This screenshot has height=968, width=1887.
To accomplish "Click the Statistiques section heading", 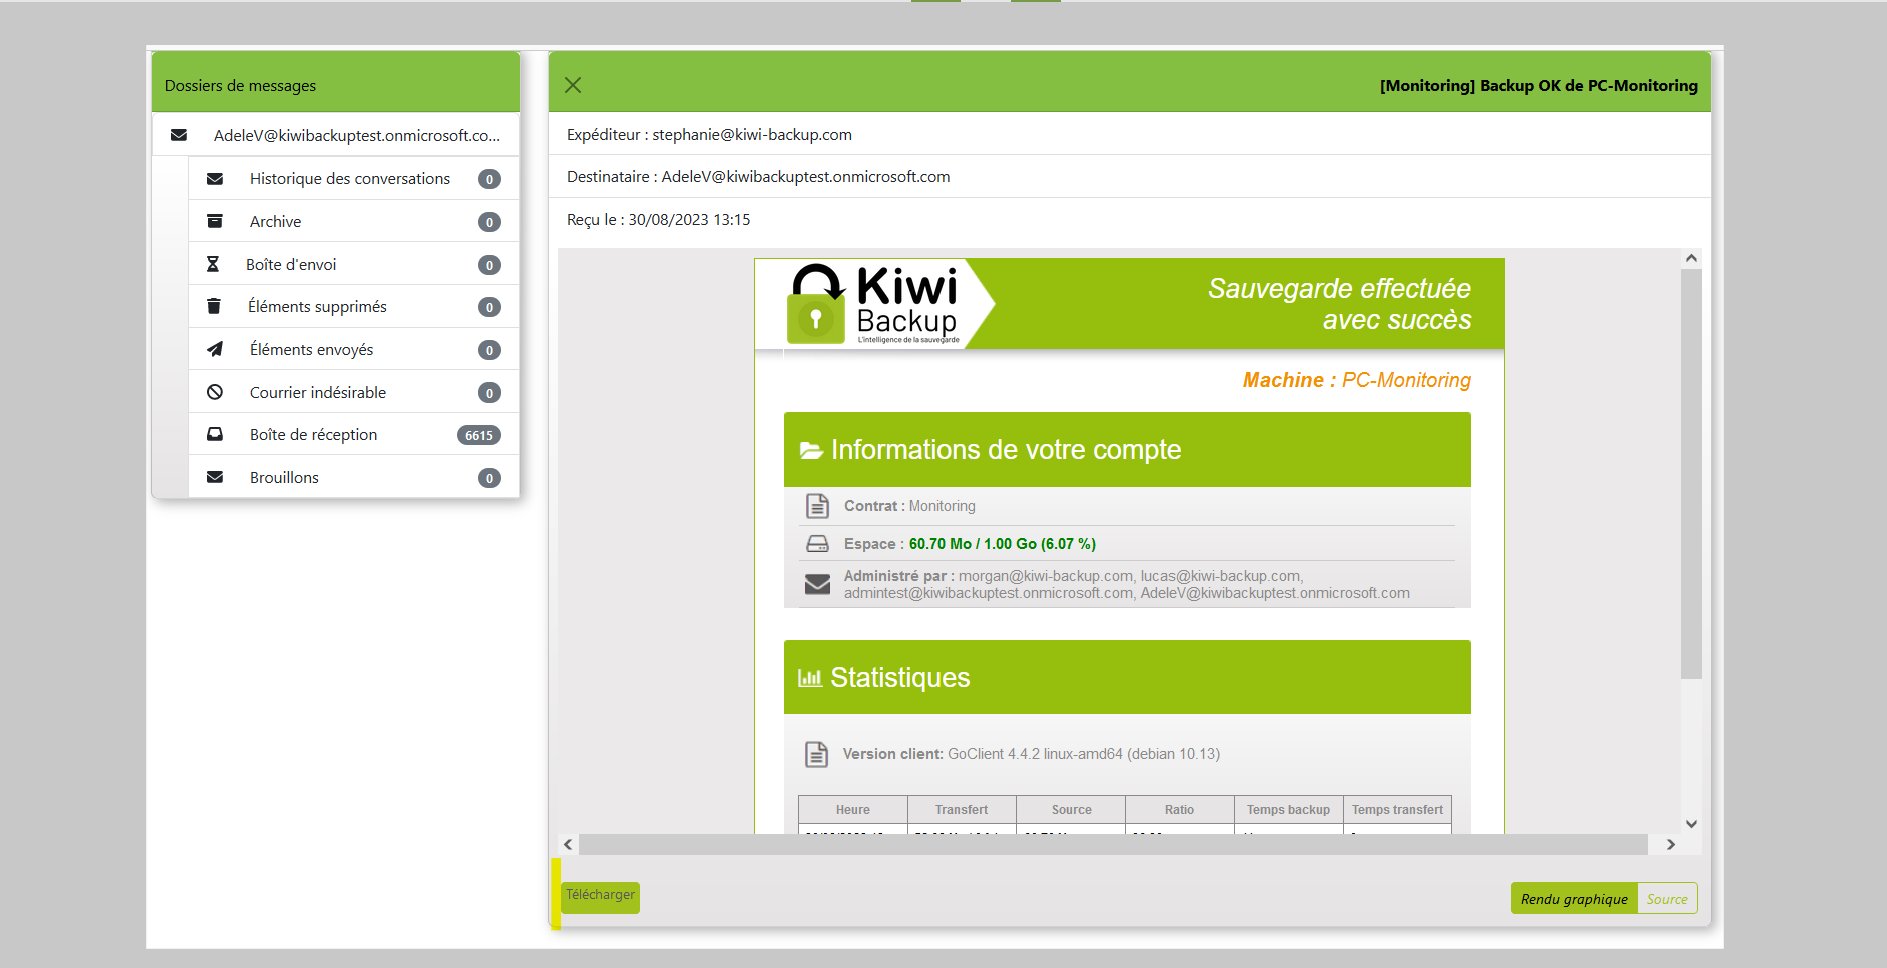I will click(x=900, y=678).
